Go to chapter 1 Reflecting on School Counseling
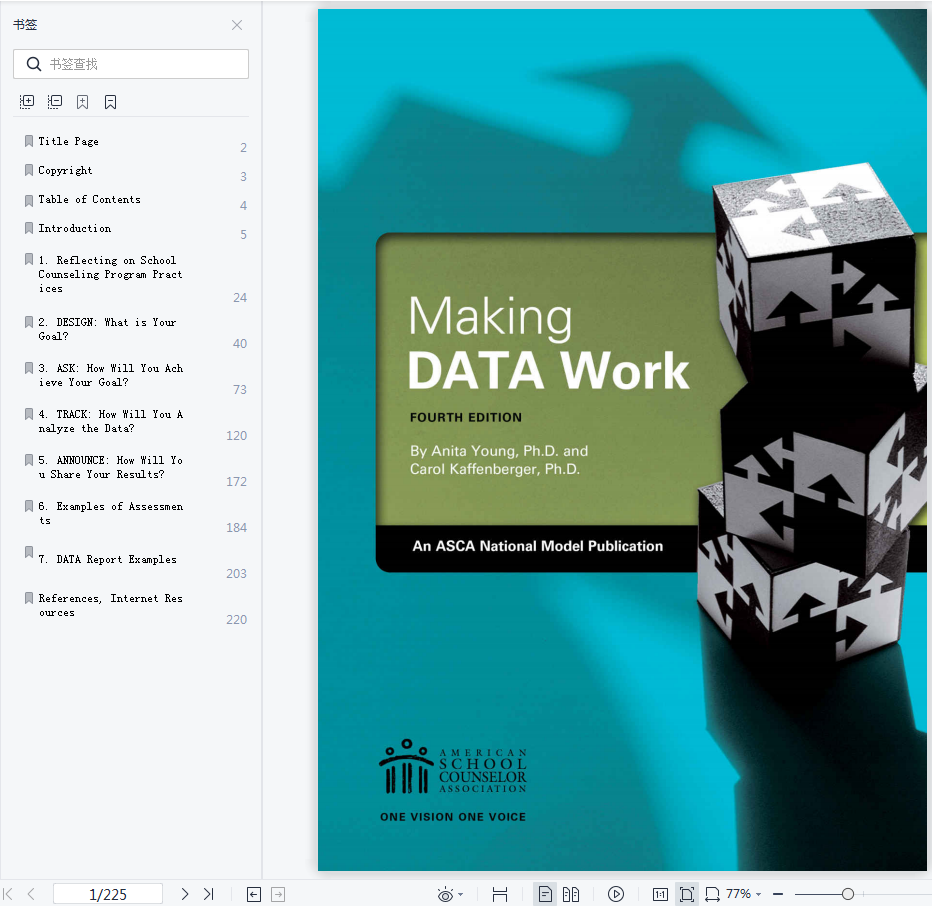The width and height of the screenshot is (932, 906). click(x=110, y=274)
